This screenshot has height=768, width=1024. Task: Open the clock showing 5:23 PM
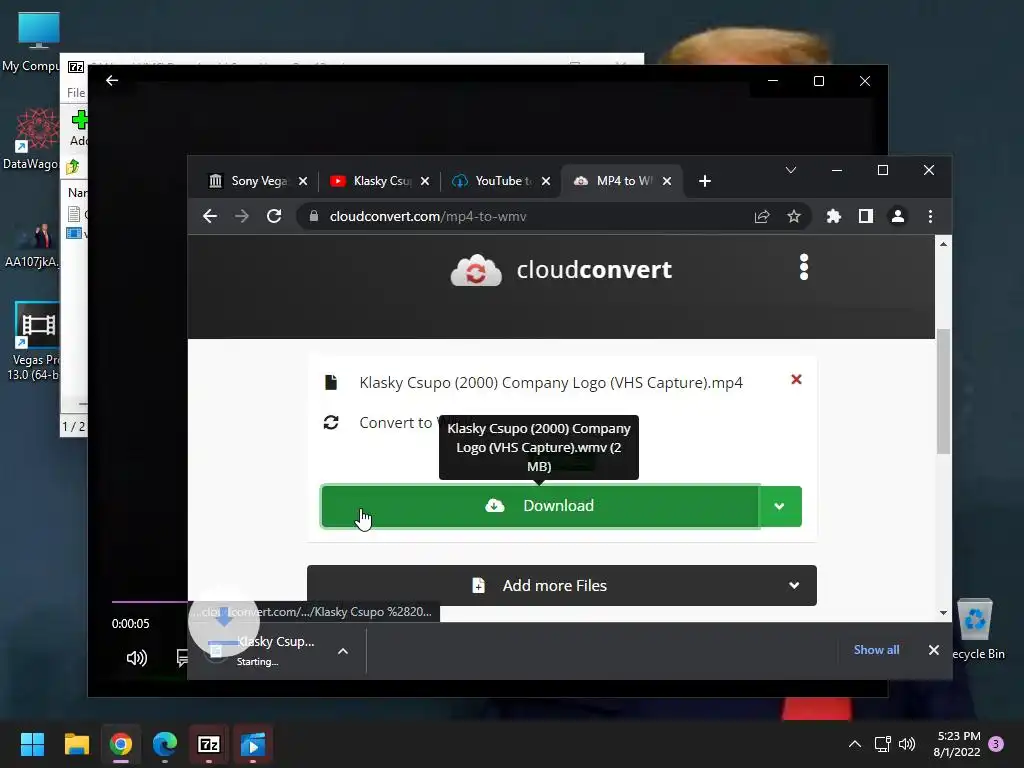pyautogui.click(x=957, y=744)
